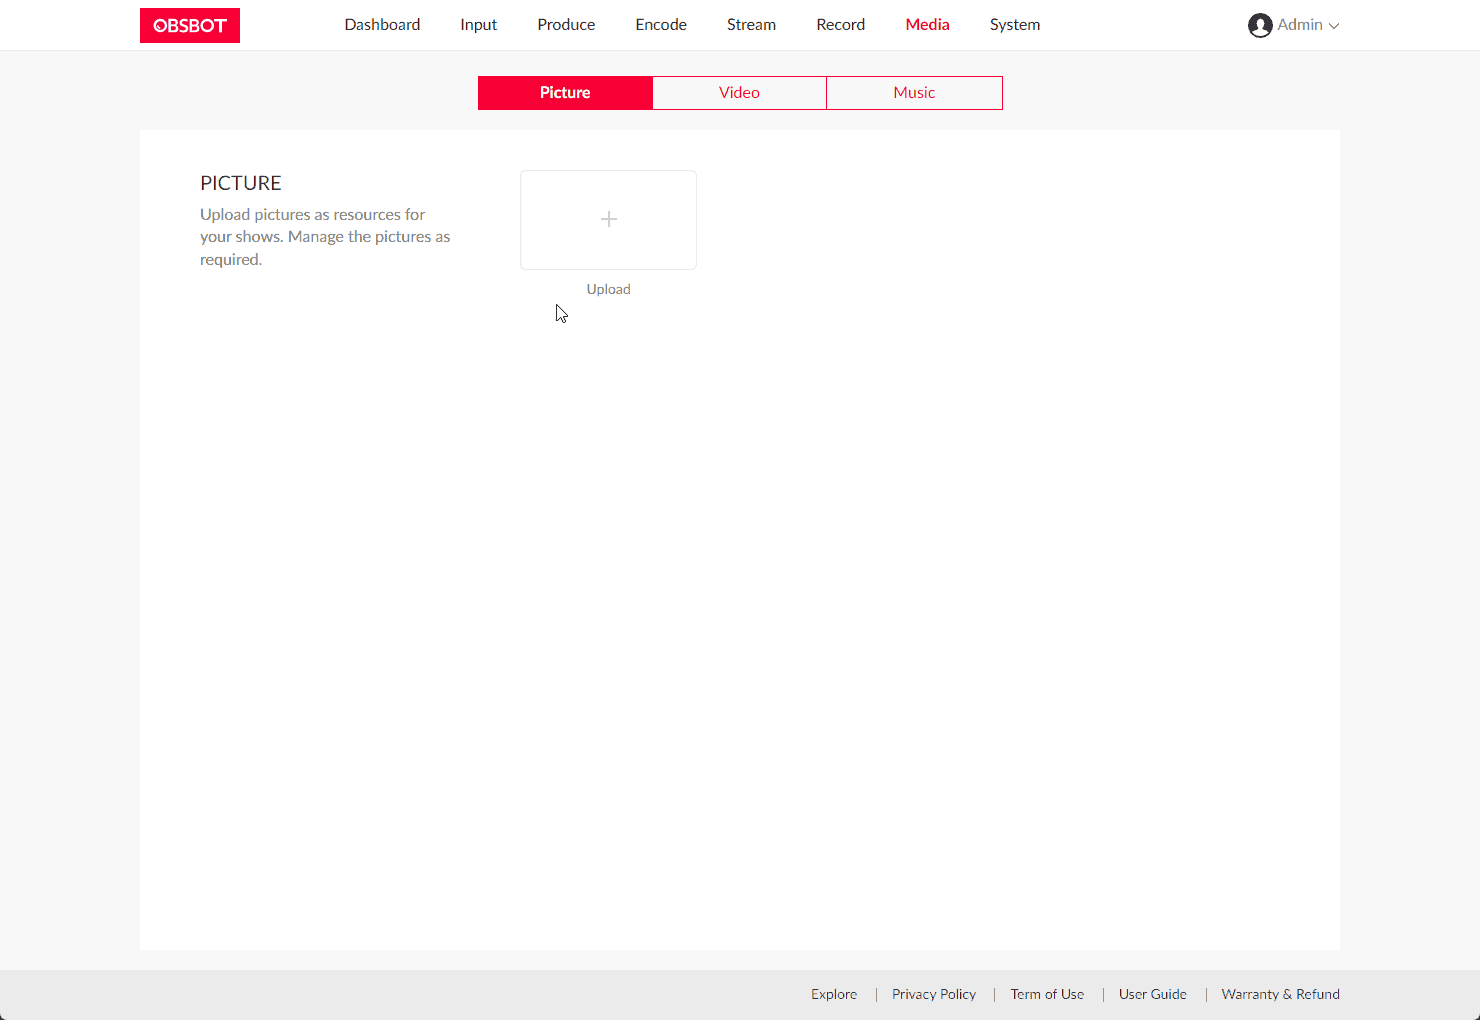This screenshot has height=1020, width=1480.
Task: Open the Explore footer link
Action: [834, 994]
